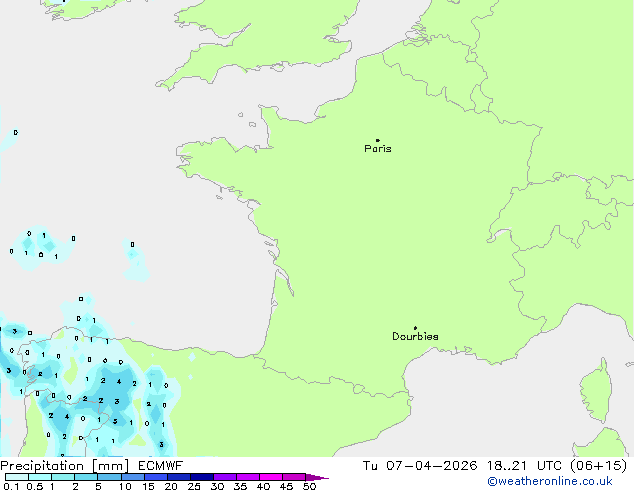Pick the 0.5–1 mm legend swatch
Viewport: 634px width, 490px height.
(x=40, y=477)
